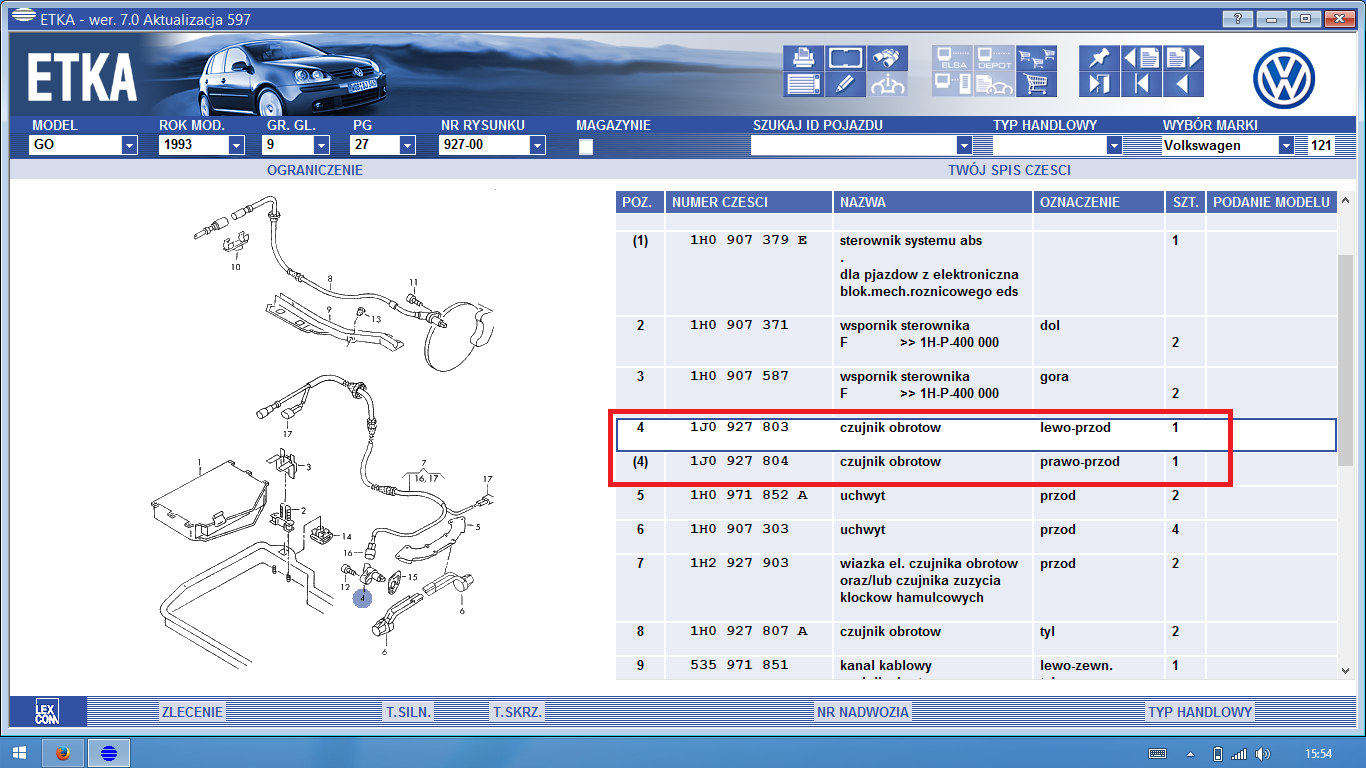Click the NR NADWOZIA button
This screenshot has width=1366, height=768.
(862, 712)
